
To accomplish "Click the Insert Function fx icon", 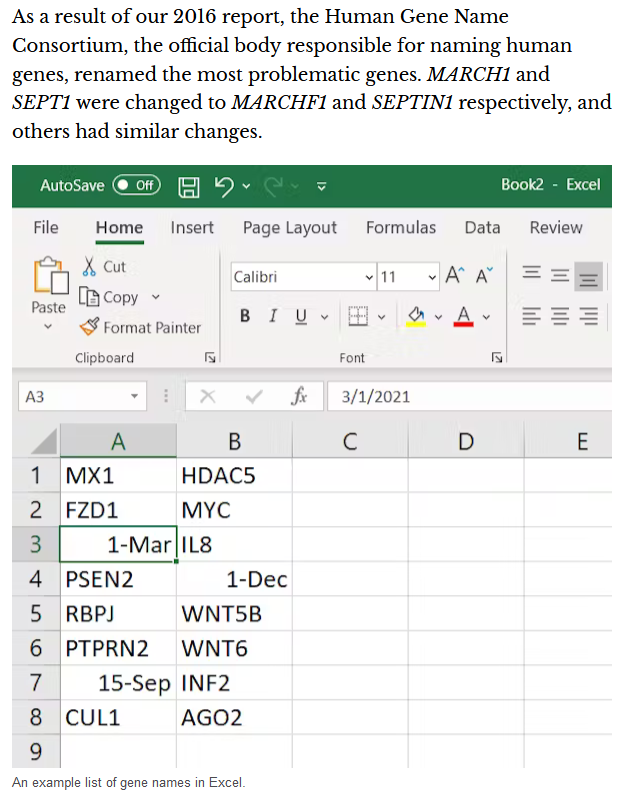I will pos(298,397).
